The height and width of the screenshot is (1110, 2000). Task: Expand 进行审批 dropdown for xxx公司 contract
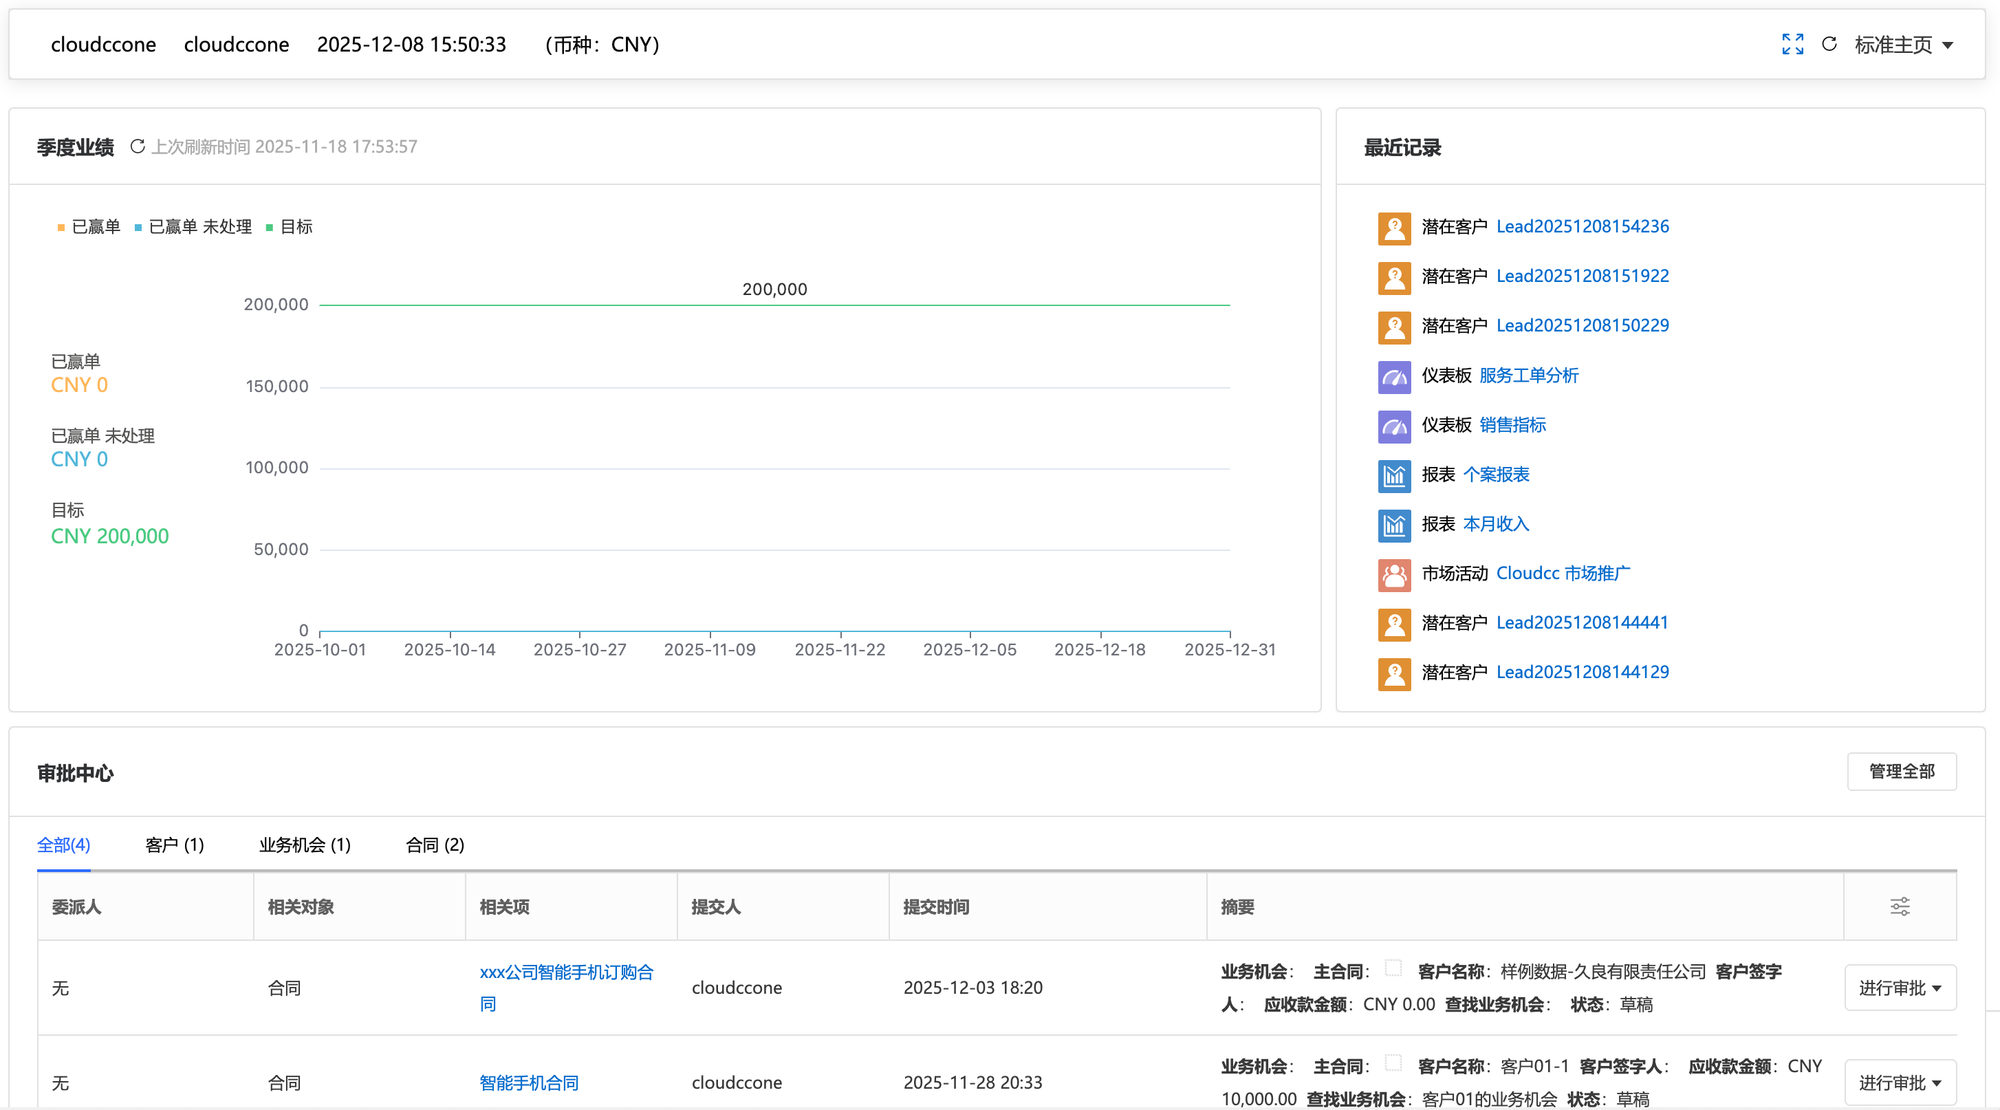tap(1900, 988)
